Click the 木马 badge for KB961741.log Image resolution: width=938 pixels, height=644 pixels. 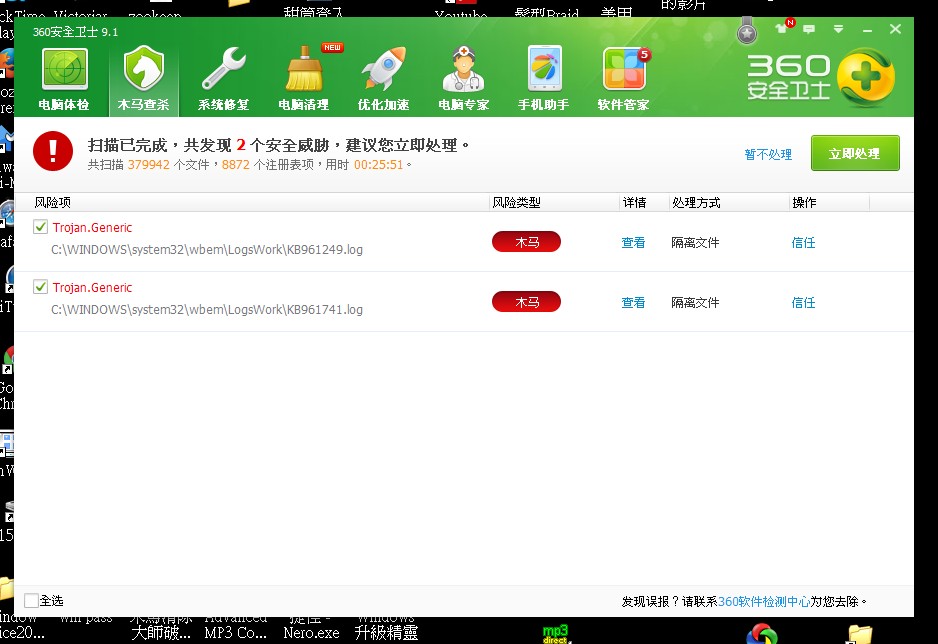pyautogui.click(x=526, y=301)
